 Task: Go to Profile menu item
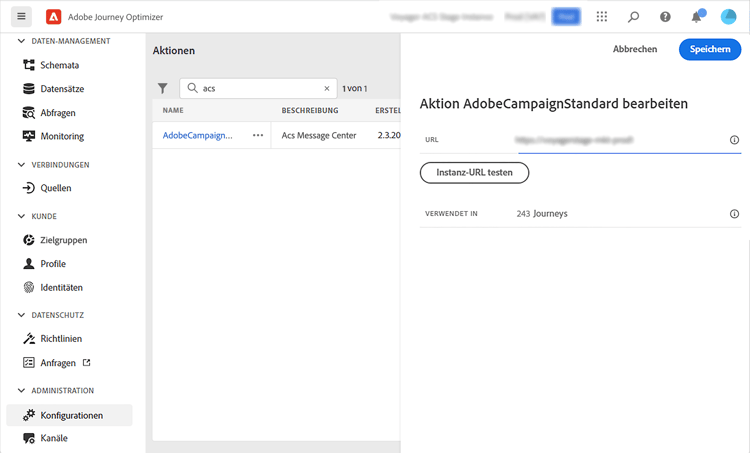[53, 264]
